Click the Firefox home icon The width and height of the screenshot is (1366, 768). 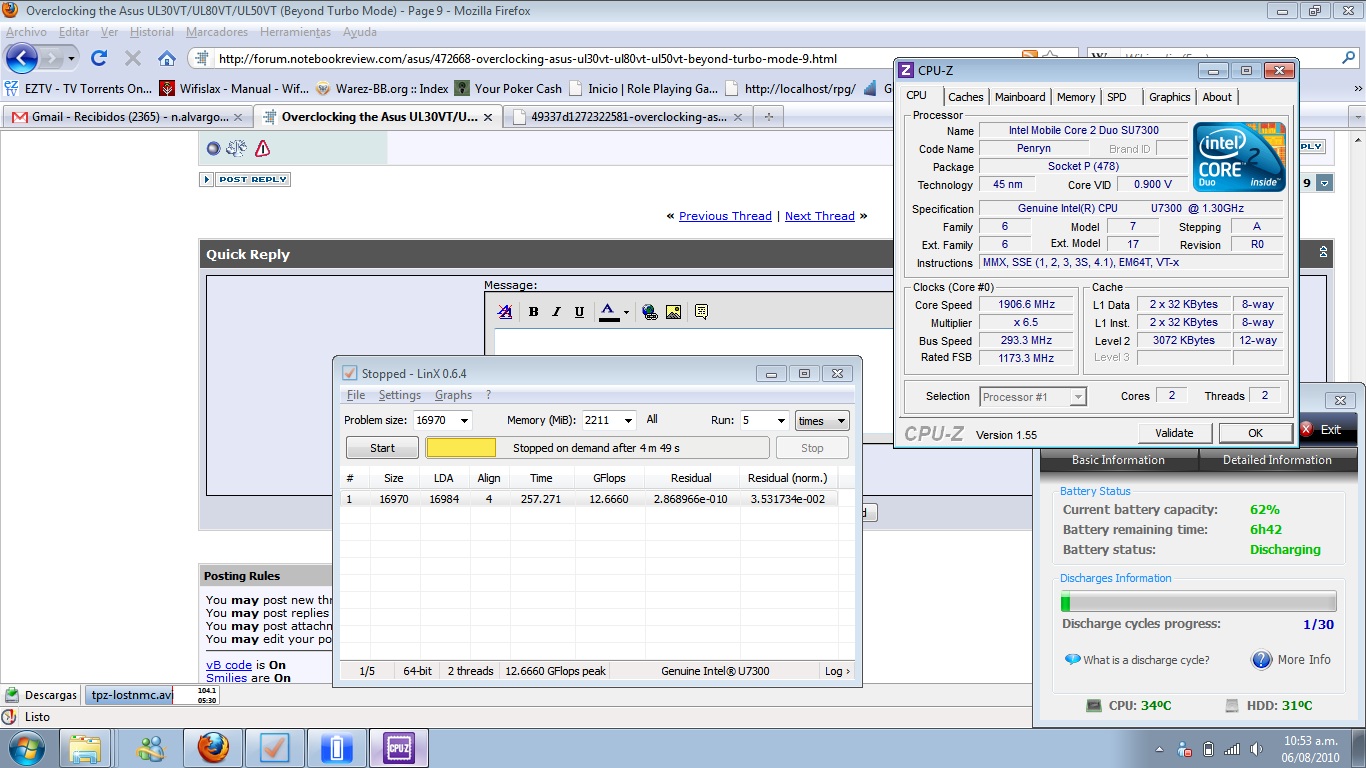click(x=167, y=58)
